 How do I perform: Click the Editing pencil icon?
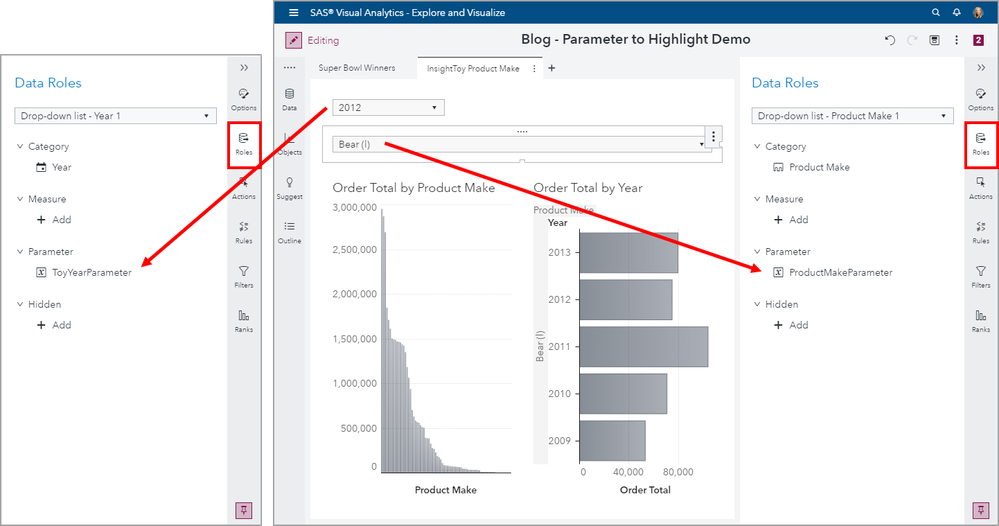point(293,40)
